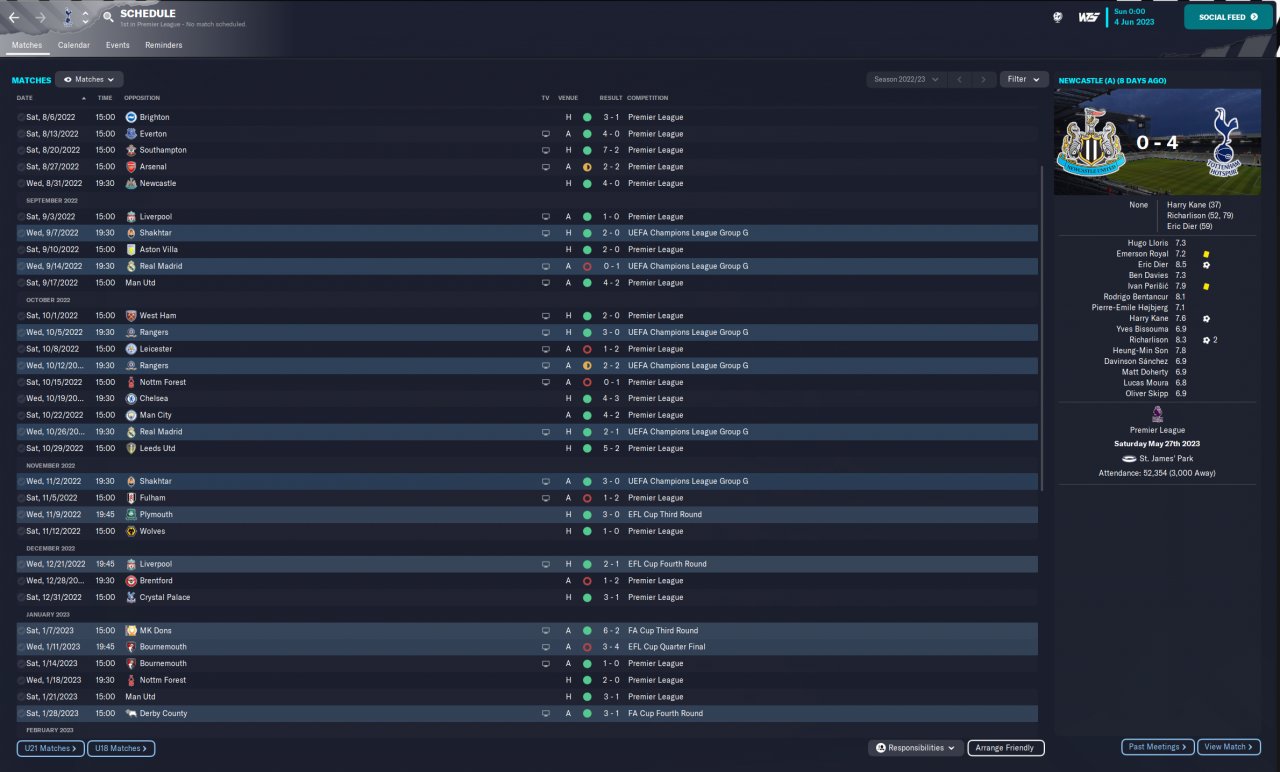1280x772 pixels.
Task: Select the round marker for Sat, 10/1/2022
Action: coord(21,316)
